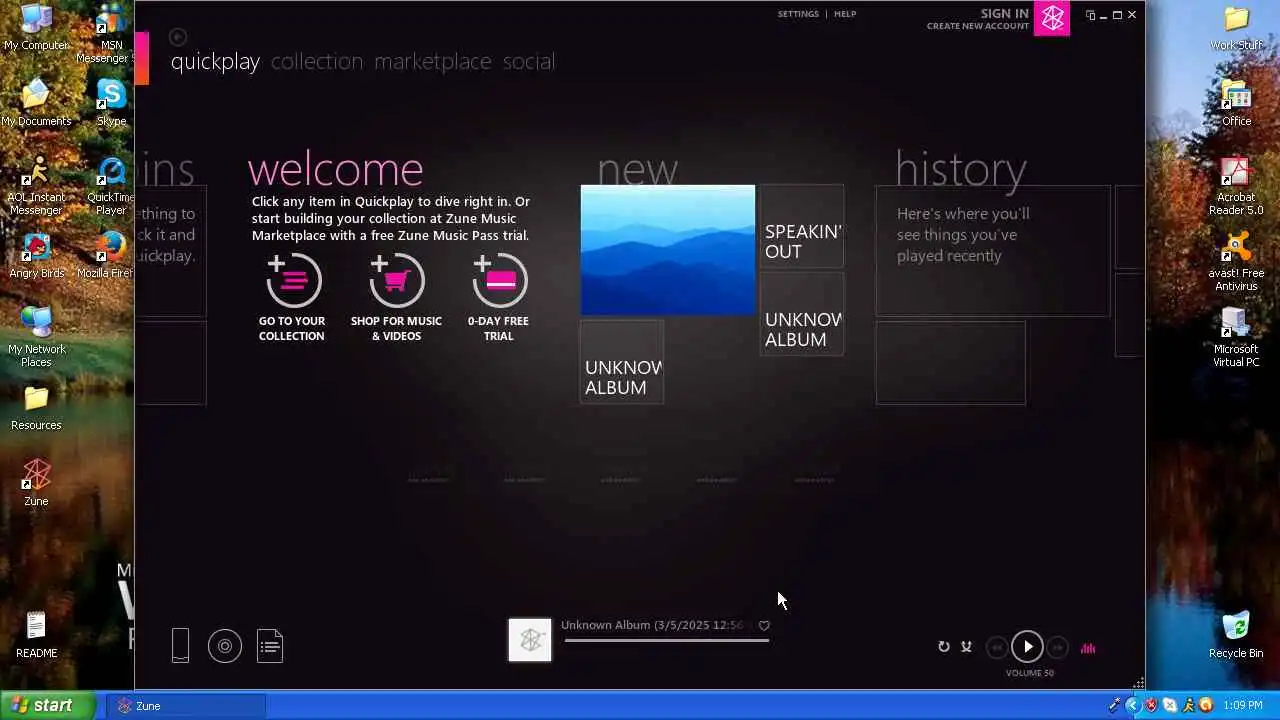1280x720 pixels.
Task: Click Windows Start button
Action: [48, 706]
